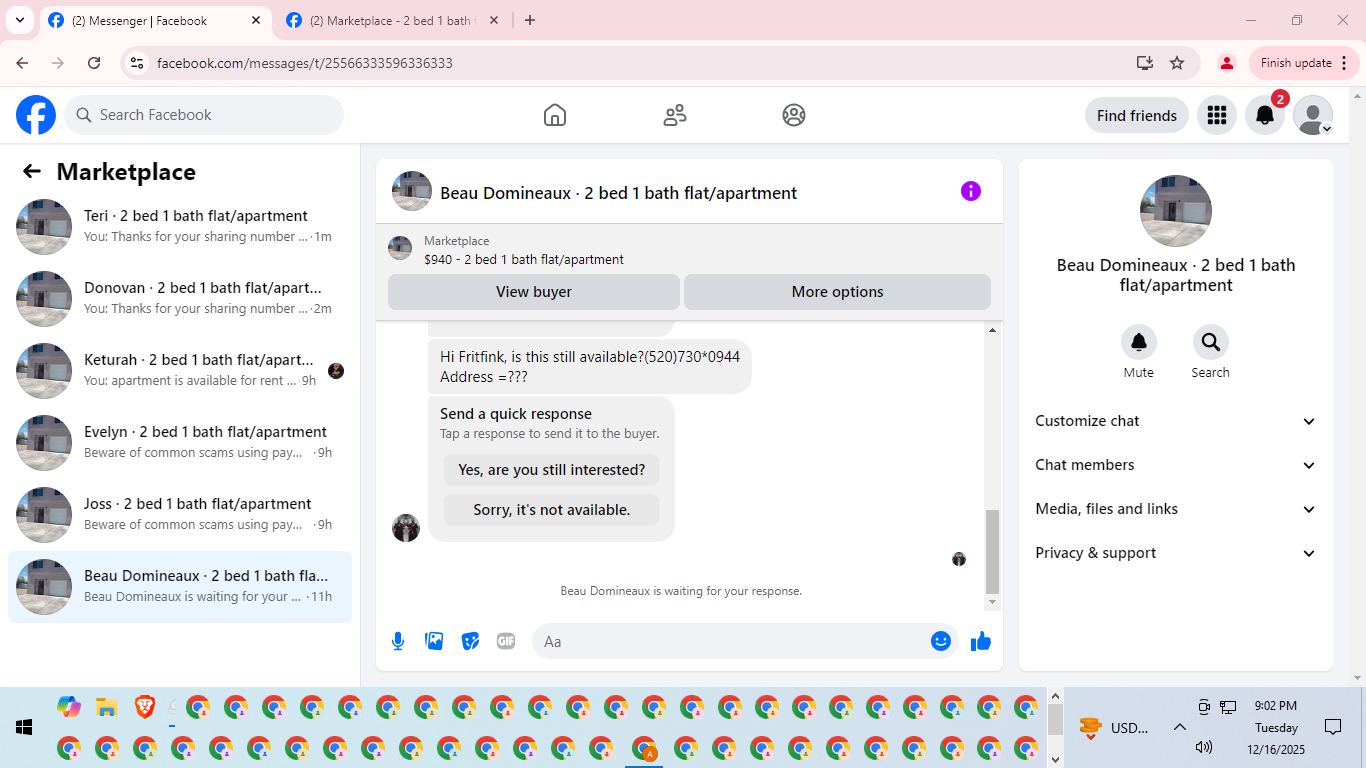Click the Find friends button
1366x768 pixels.
(x=1137, y=115)
